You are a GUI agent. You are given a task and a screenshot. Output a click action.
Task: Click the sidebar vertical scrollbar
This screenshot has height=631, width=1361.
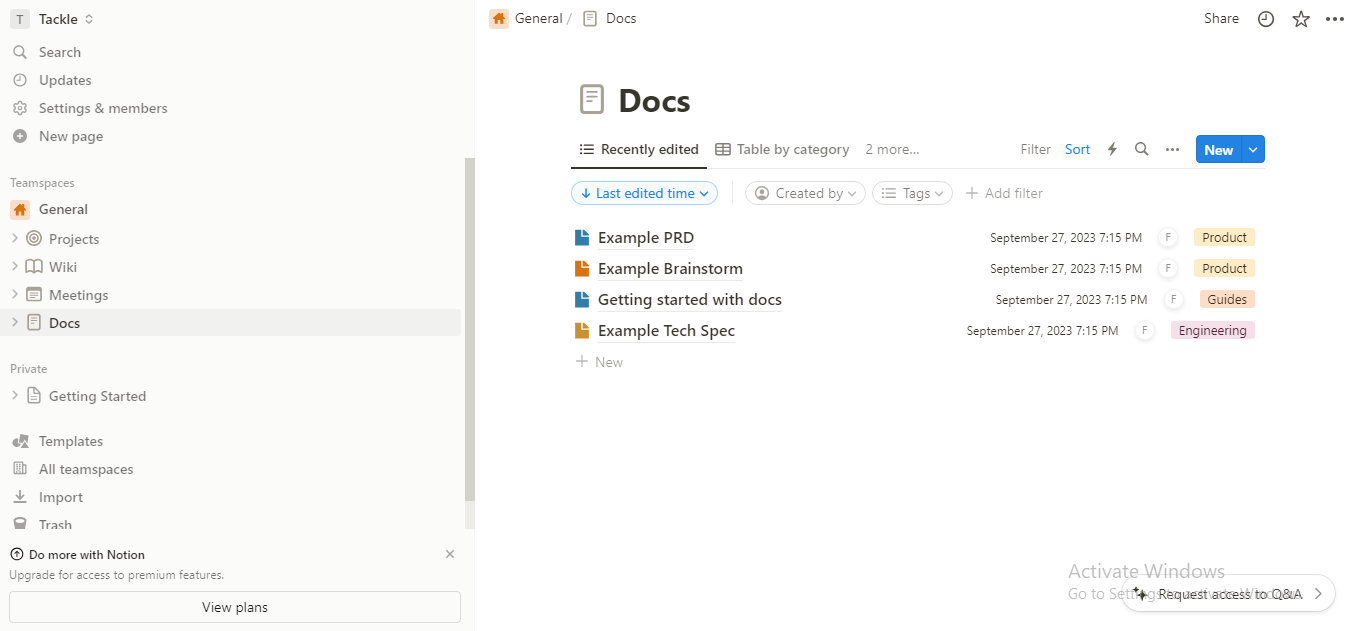coord(470,330)
